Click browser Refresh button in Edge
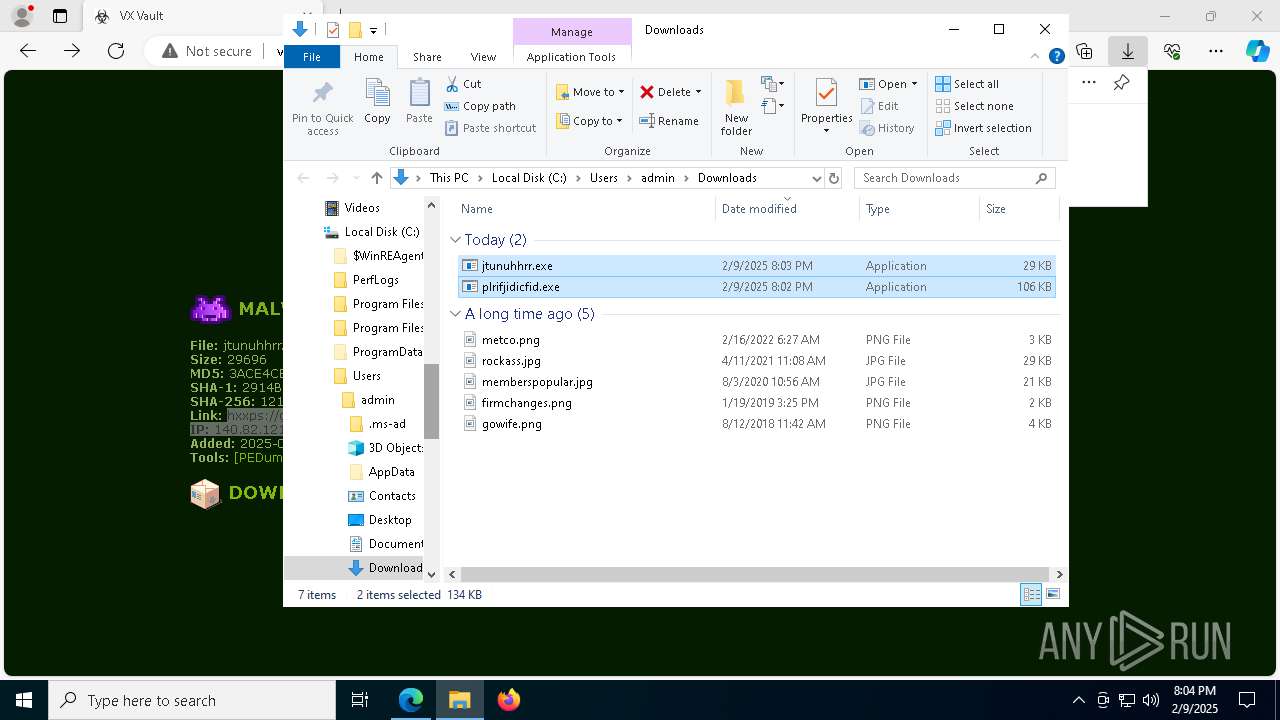 (116, 50)
